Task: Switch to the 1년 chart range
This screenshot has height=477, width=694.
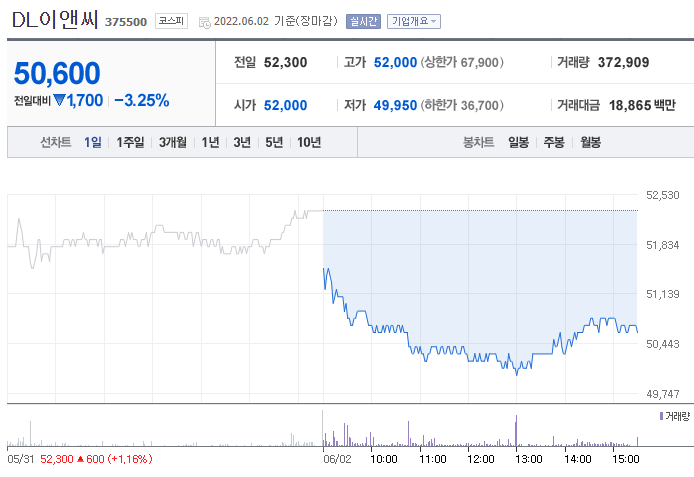Action: click(x=210, y=142)
